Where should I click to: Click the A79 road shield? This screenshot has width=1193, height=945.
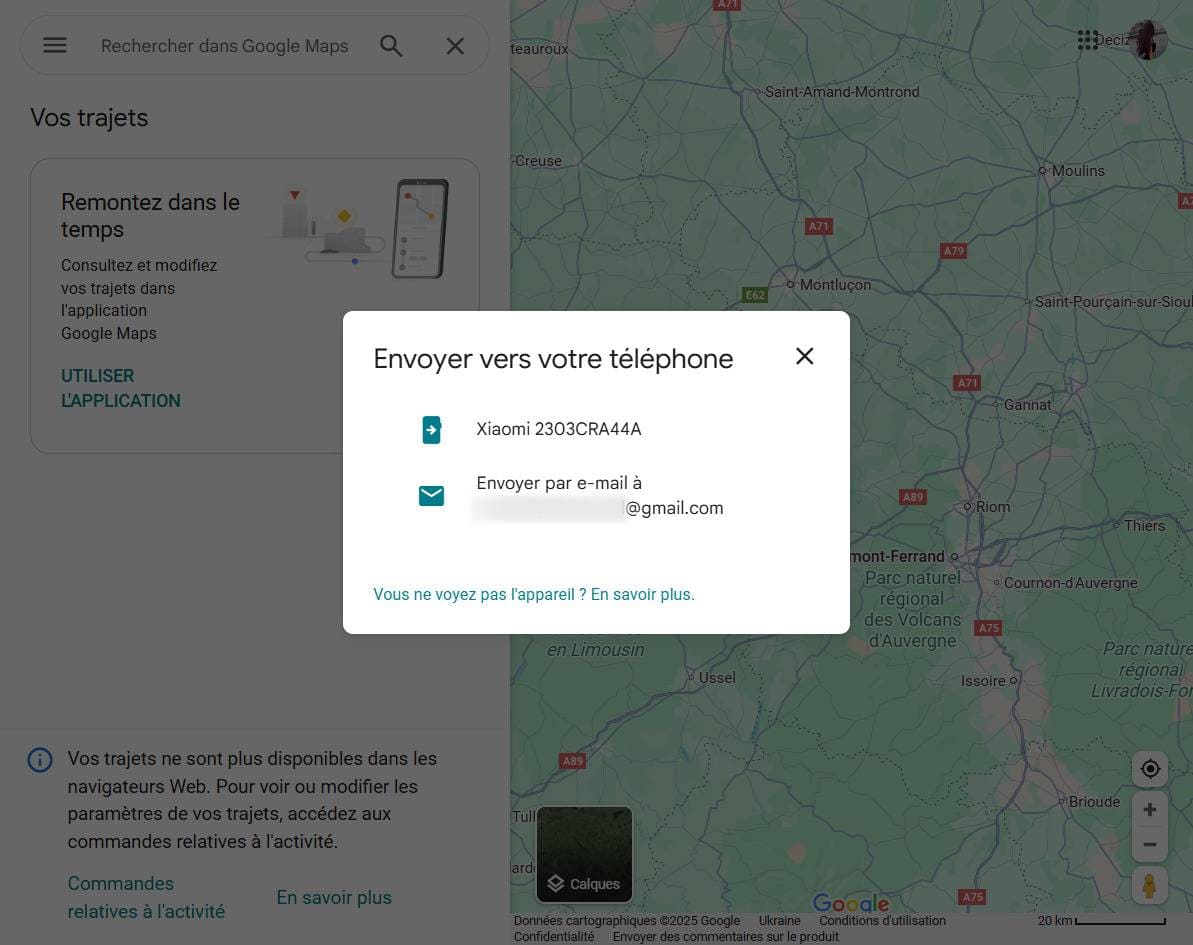coord(953,251)
